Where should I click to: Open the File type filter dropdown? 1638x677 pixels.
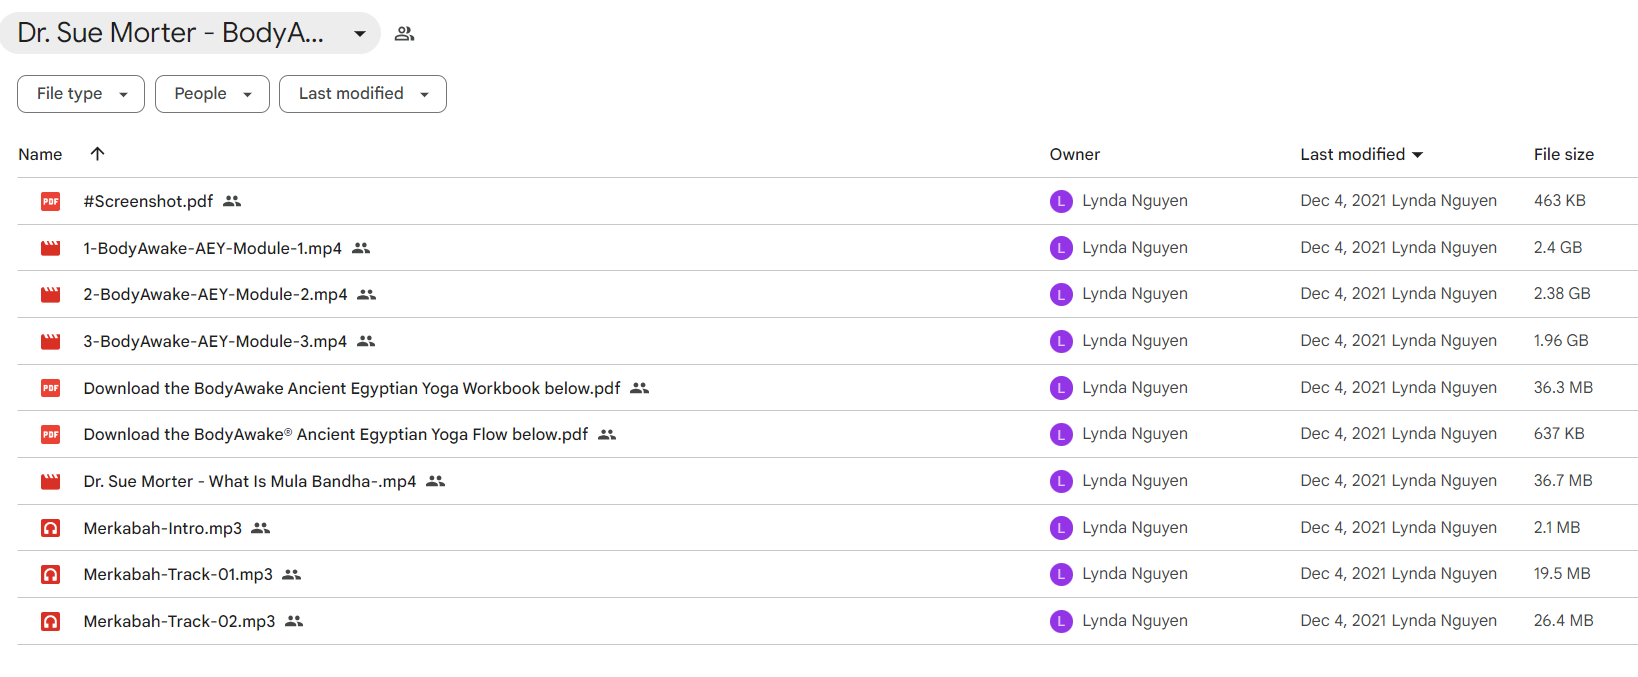[x=81, y=94]
